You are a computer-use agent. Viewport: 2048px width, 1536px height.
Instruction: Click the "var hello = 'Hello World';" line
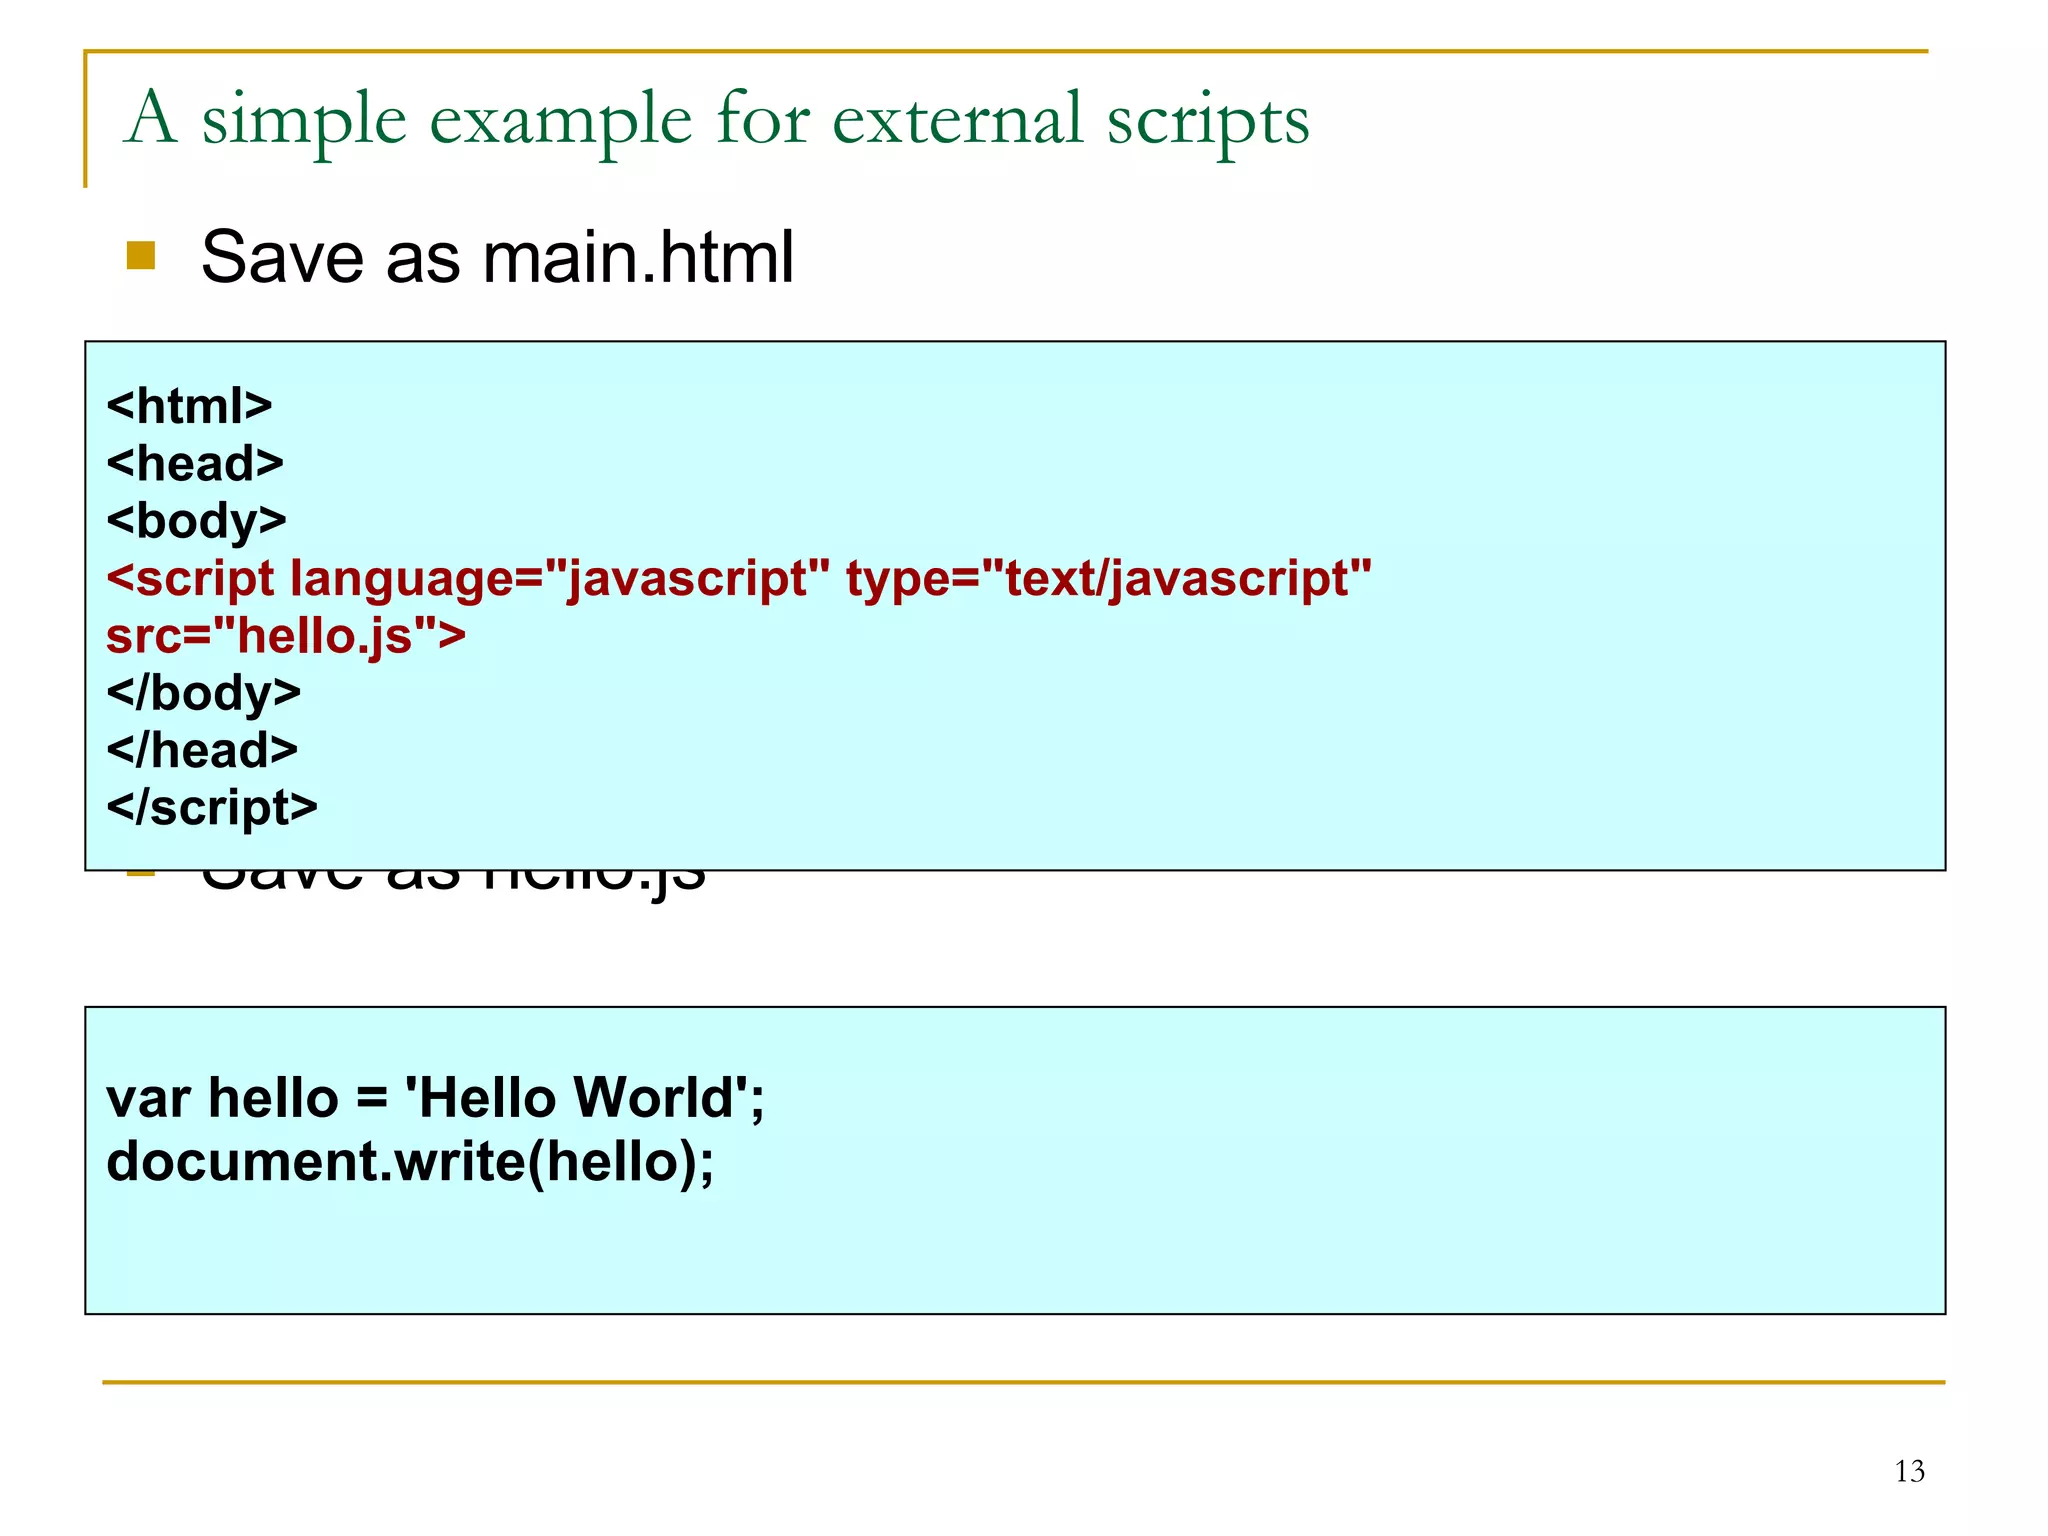click(x=435, y=1098)
